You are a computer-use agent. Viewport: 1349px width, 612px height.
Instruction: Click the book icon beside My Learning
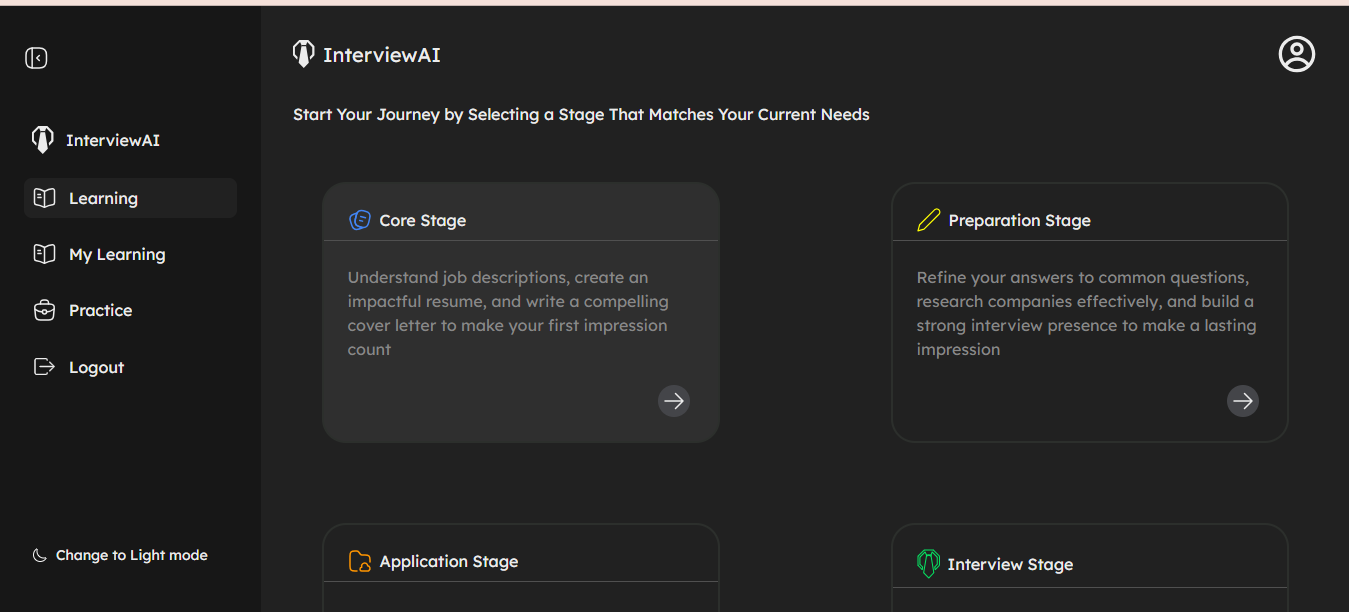tap(44, 254)
